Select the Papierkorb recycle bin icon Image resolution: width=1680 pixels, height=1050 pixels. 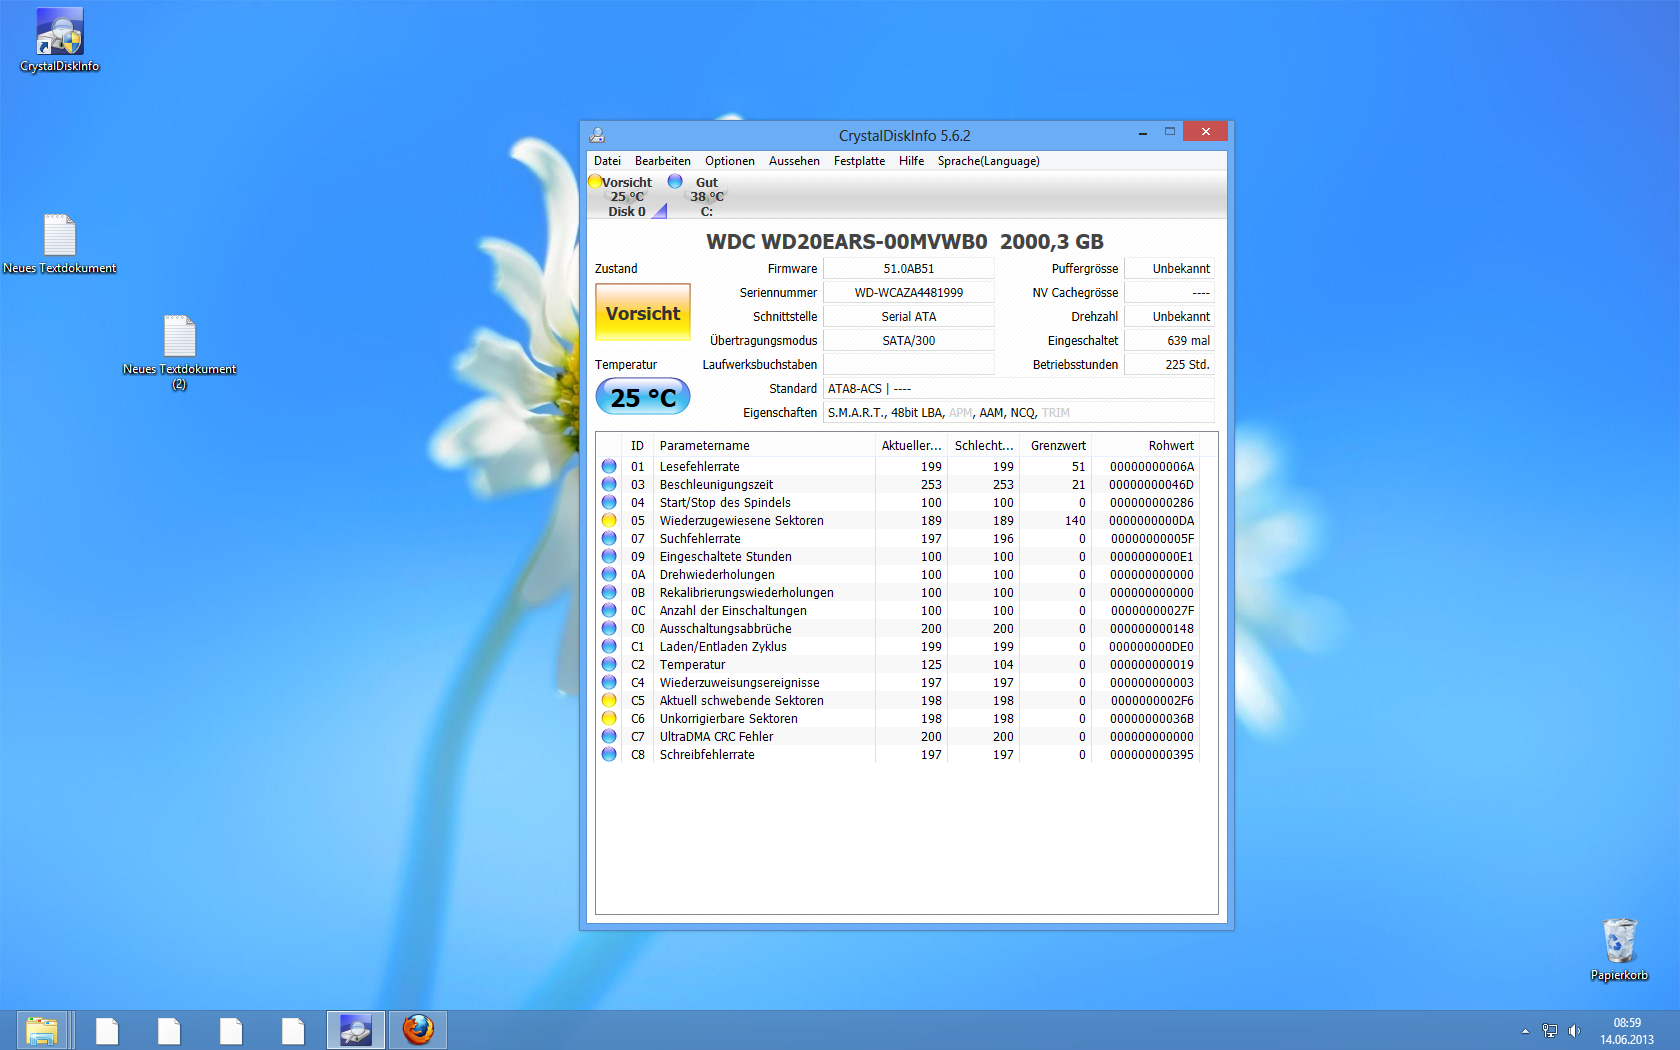tap(1619, 949)
